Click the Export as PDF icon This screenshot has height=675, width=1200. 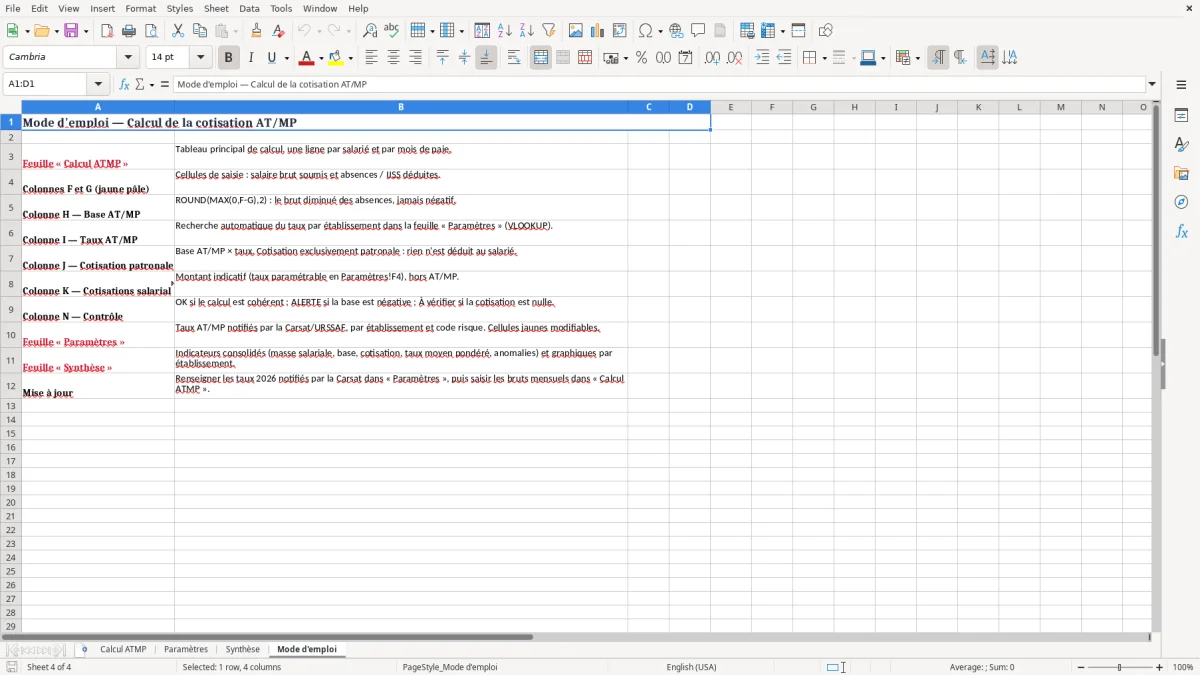point(107,31)
